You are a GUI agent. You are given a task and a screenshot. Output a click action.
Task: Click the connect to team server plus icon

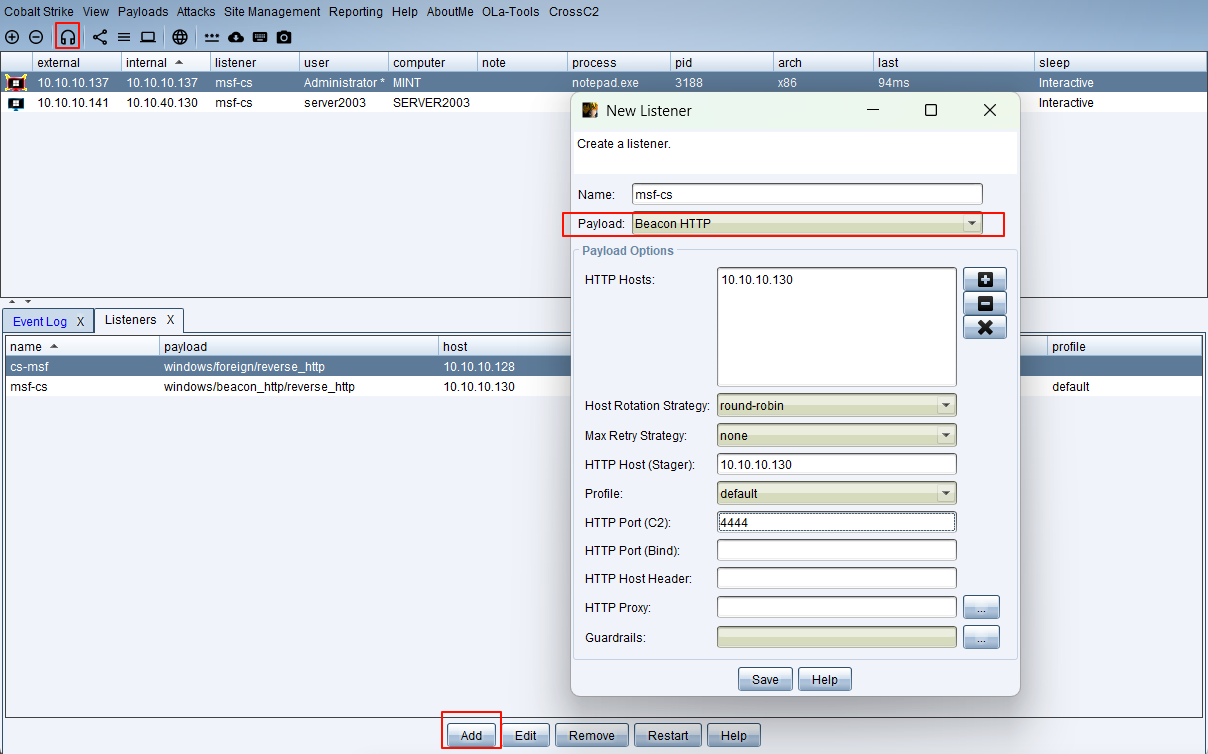point(12,37)
